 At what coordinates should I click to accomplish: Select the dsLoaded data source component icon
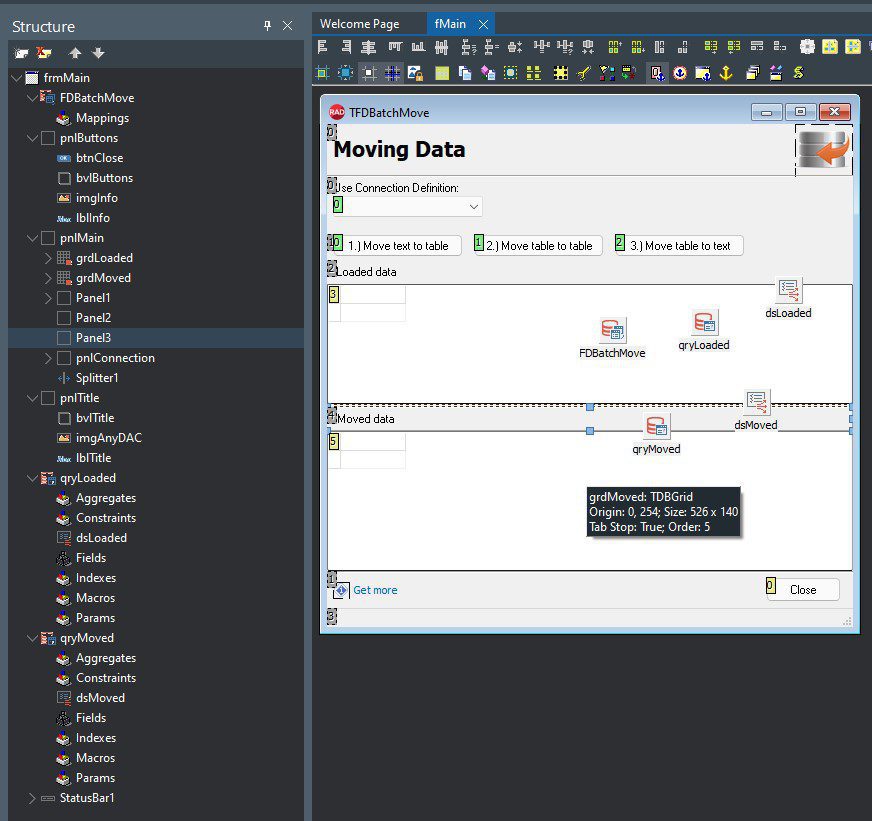coord(788,291)
